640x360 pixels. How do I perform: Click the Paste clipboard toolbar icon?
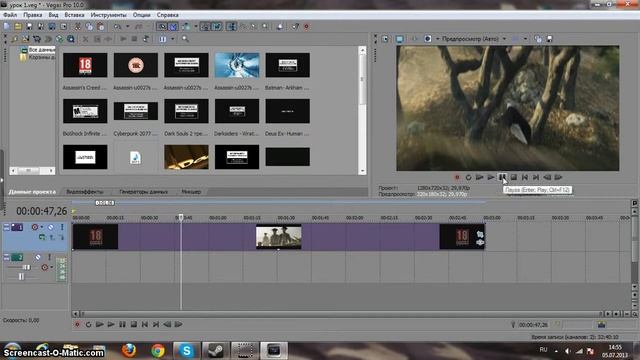100,27
